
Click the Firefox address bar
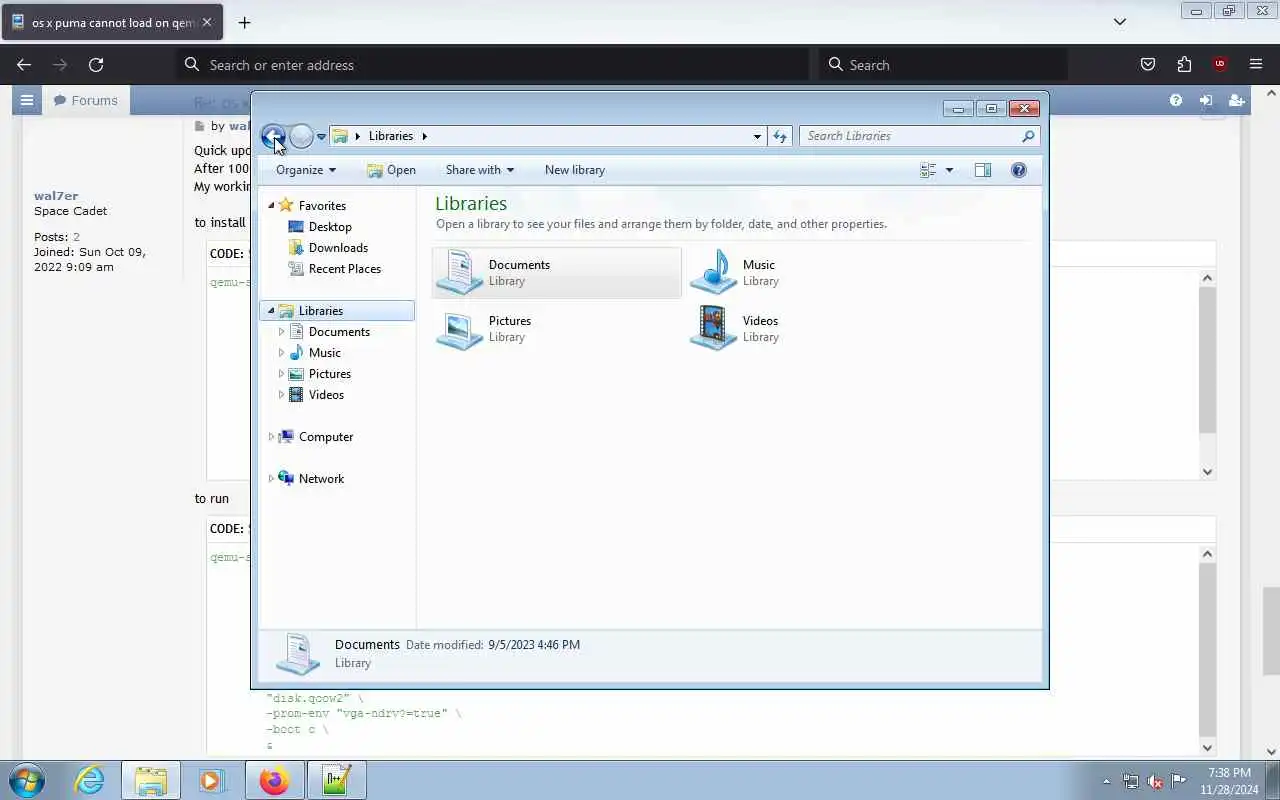tap(493, 64)
